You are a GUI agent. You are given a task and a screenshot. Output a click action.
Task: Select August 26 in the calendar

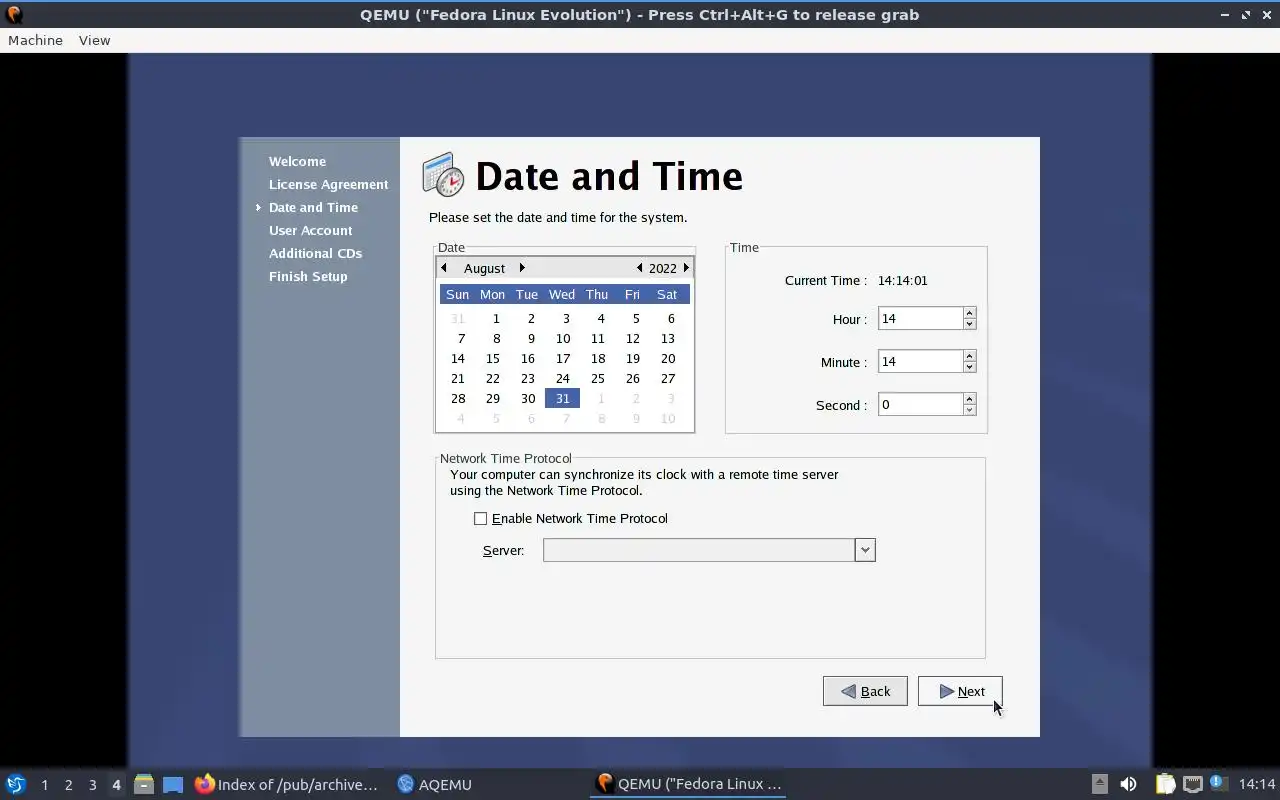pos(632,378)
